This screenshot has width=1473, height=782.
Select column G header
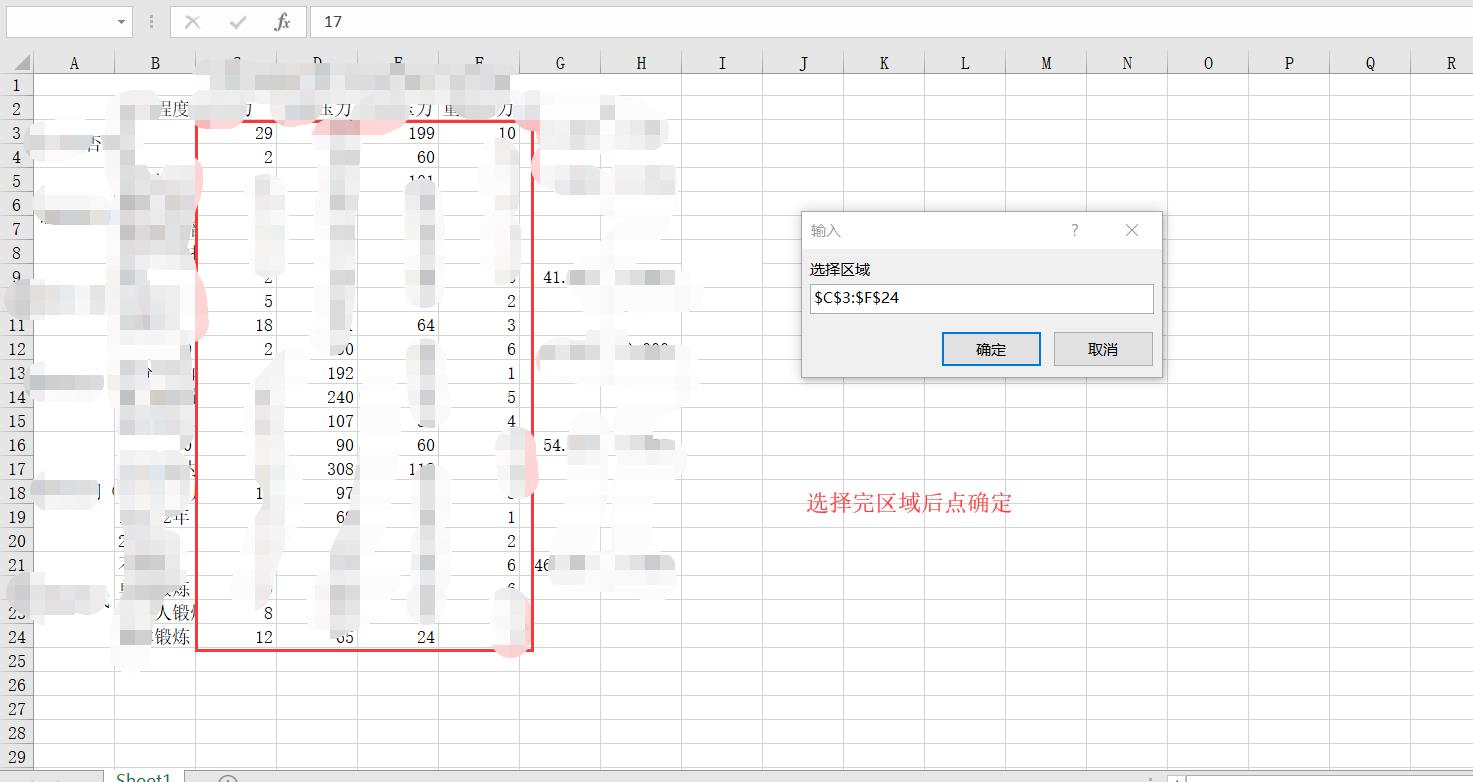click(560, 63)
